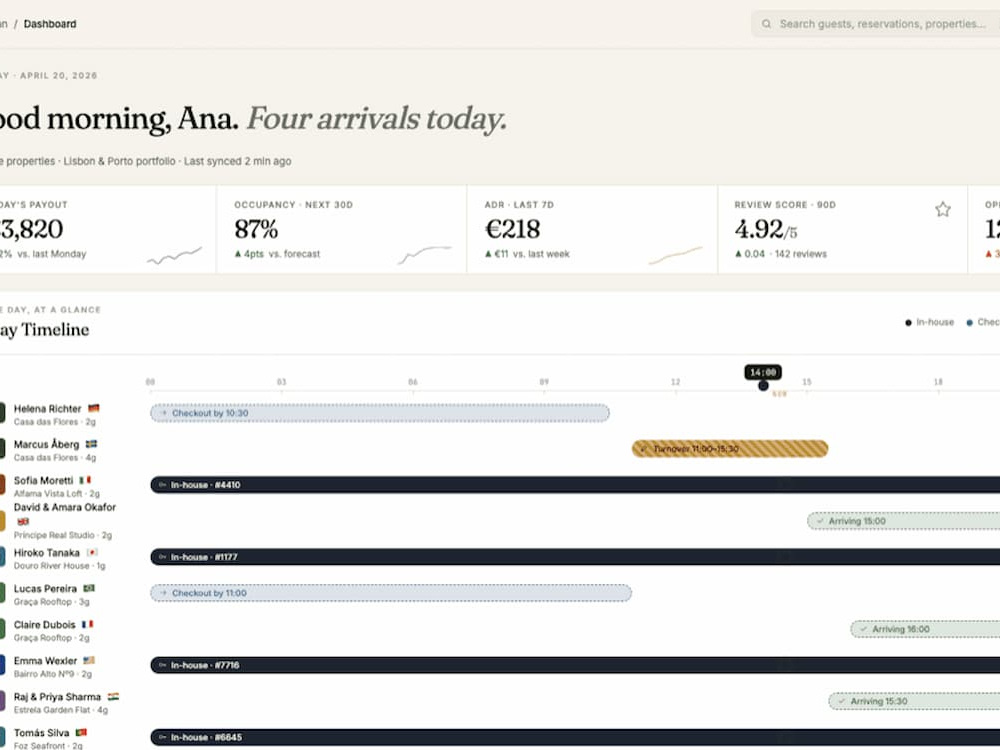Viewport: 1000px width, 750px height.
Task: Click the checkmark icon on Arriving 16:00
Action: 863,629
